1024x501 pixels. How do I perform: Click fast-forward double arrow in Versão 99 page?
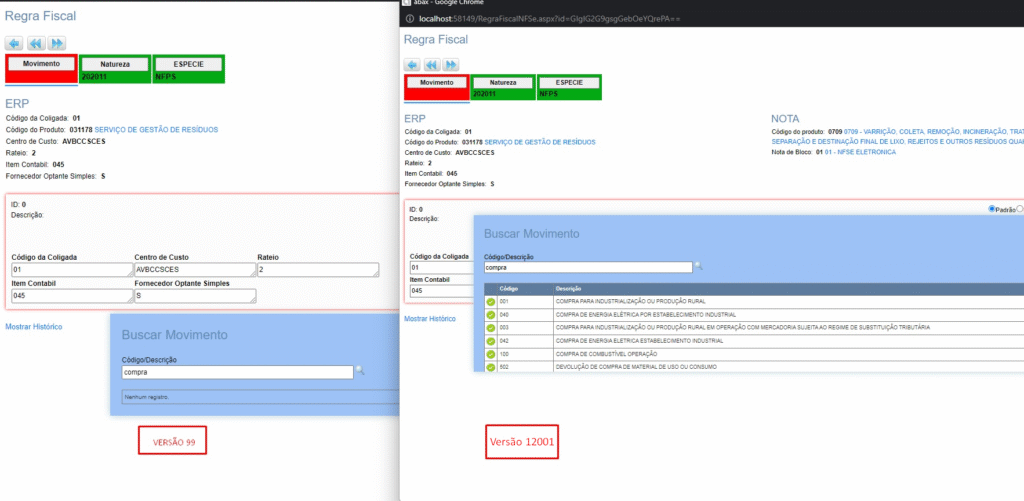(57, 43)
